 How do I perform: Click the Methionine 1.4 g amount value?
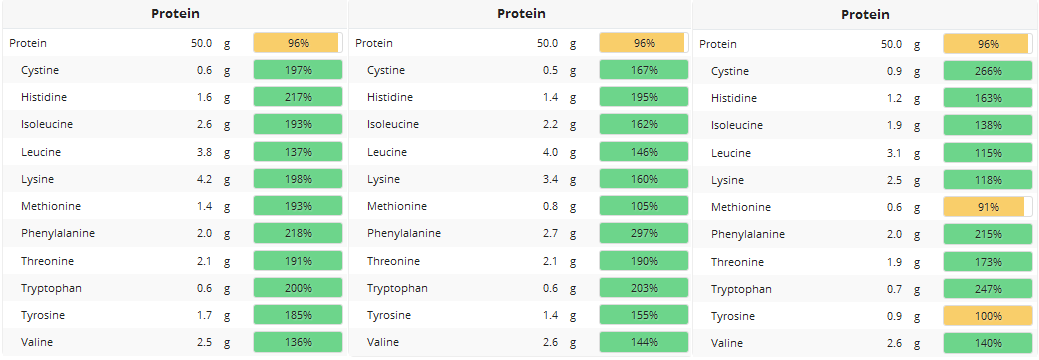204,206
